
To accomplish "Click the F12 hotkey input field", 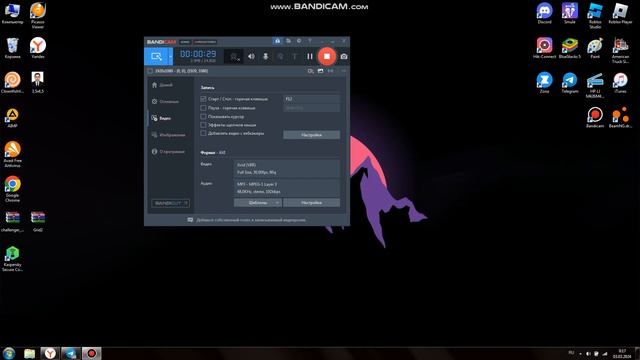I will [311, 99].
